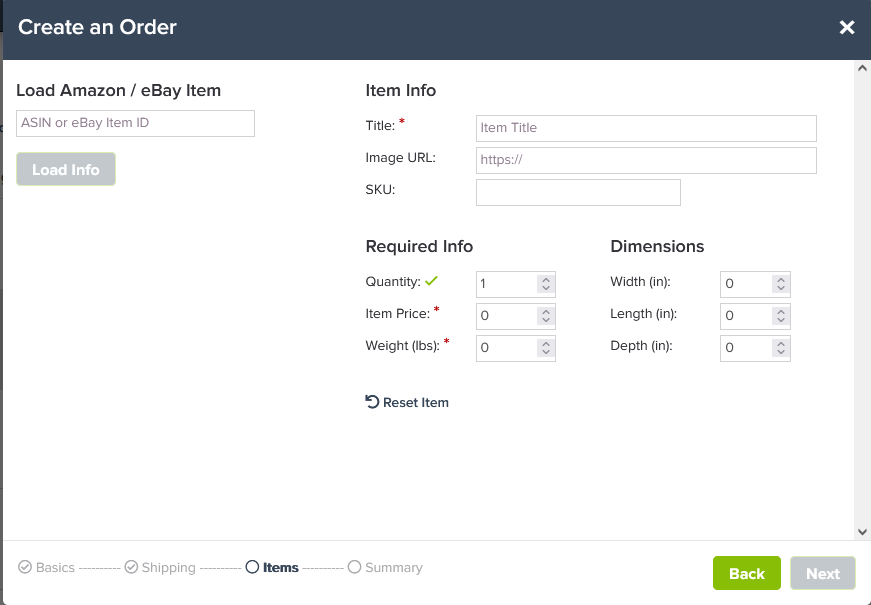Click the Next button
Image resolution: width=871 pixels, height=605 pixels.
pyautogui.click(x=823, y=573)
